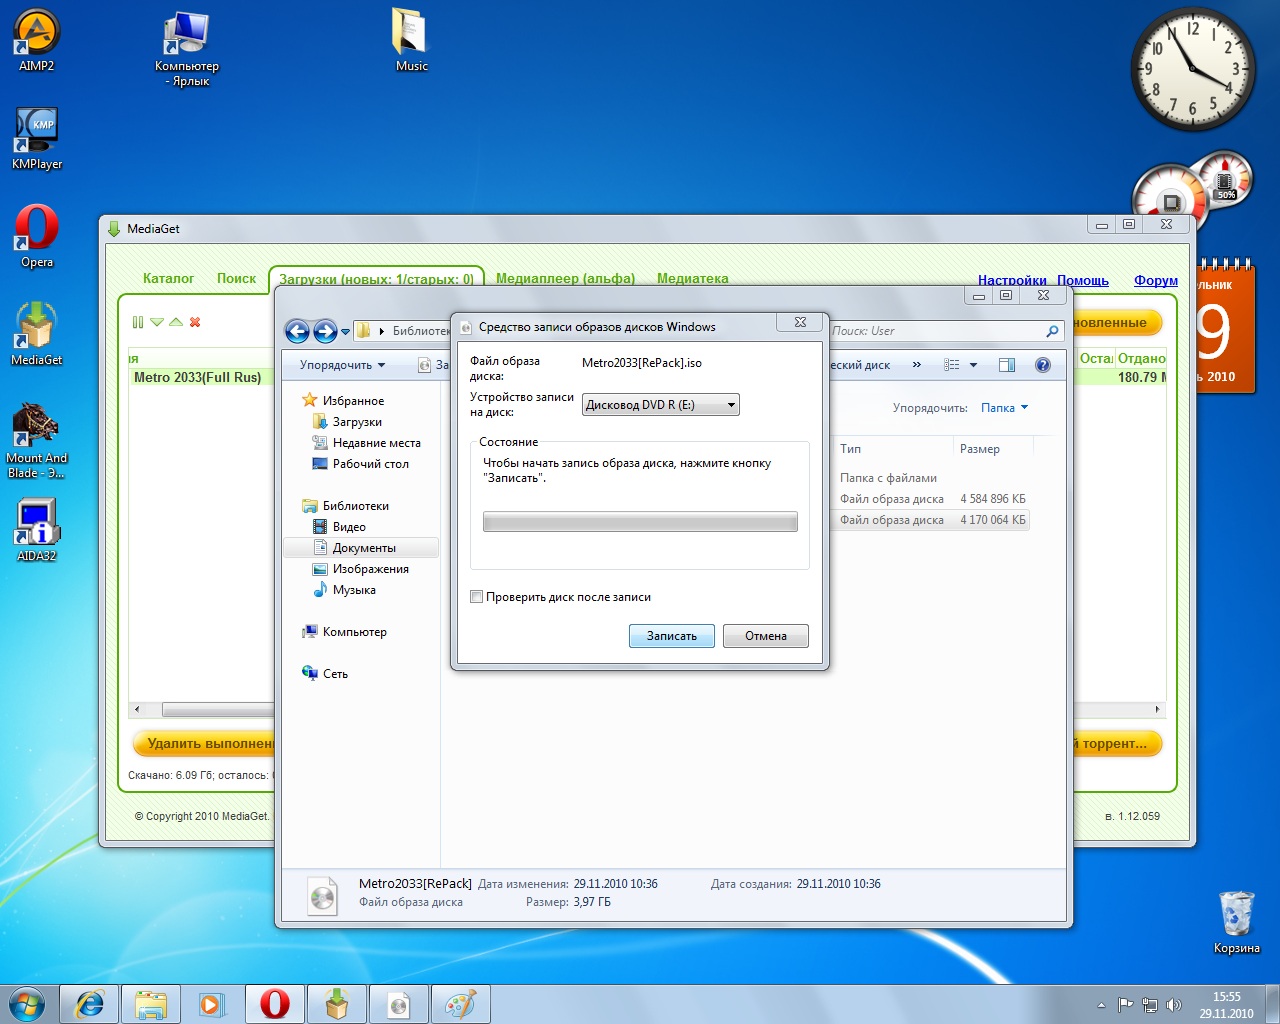The height and width of the screenshot is (1024, 1280).
Task: Click the search magnifier in Explorer
Action: tap(1052, 331)
